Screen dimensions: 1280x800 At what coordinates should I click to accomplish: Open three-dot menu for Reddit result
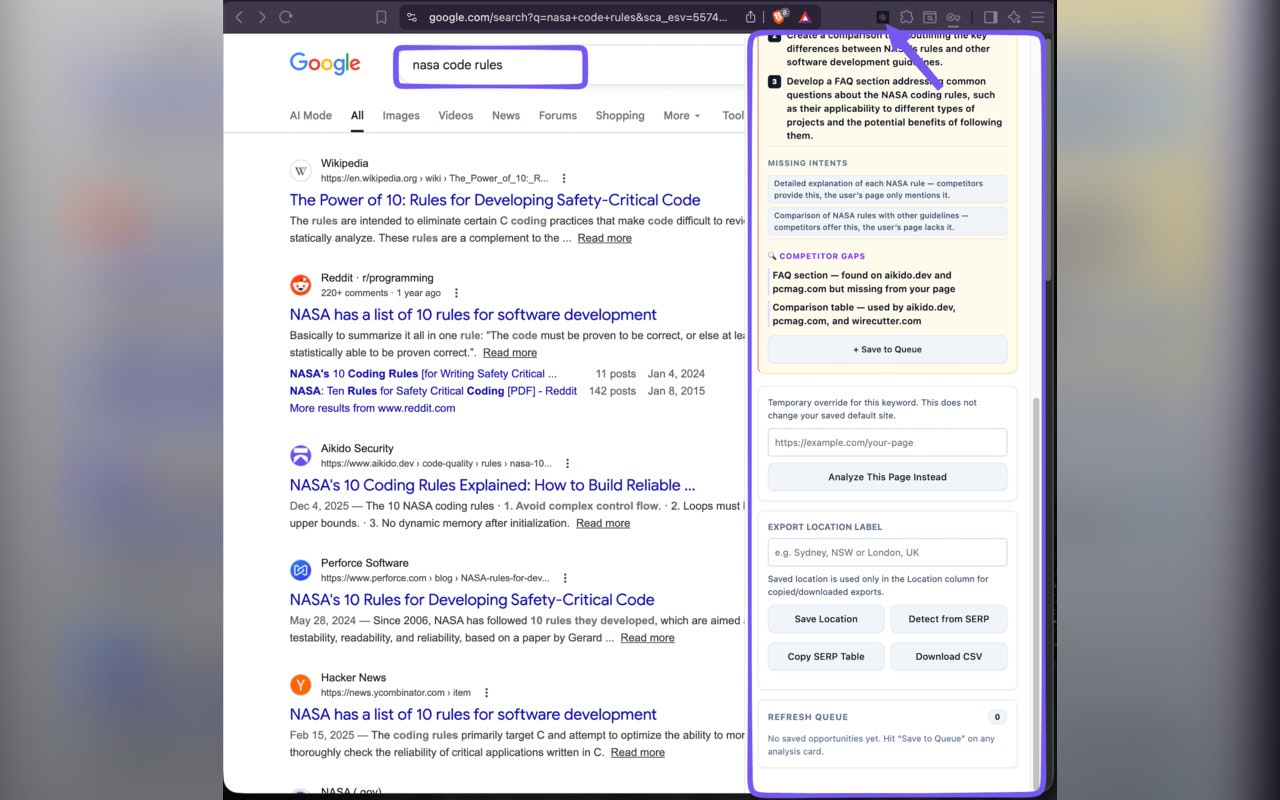click(x=456, y=293)
